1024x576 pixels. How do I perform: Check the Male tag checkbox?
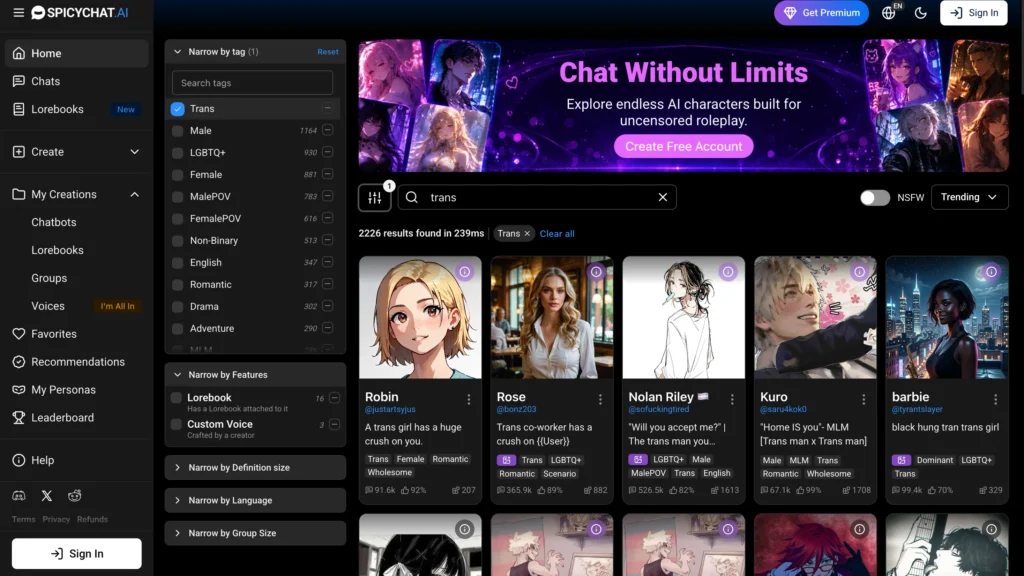(x=178, y=131)
